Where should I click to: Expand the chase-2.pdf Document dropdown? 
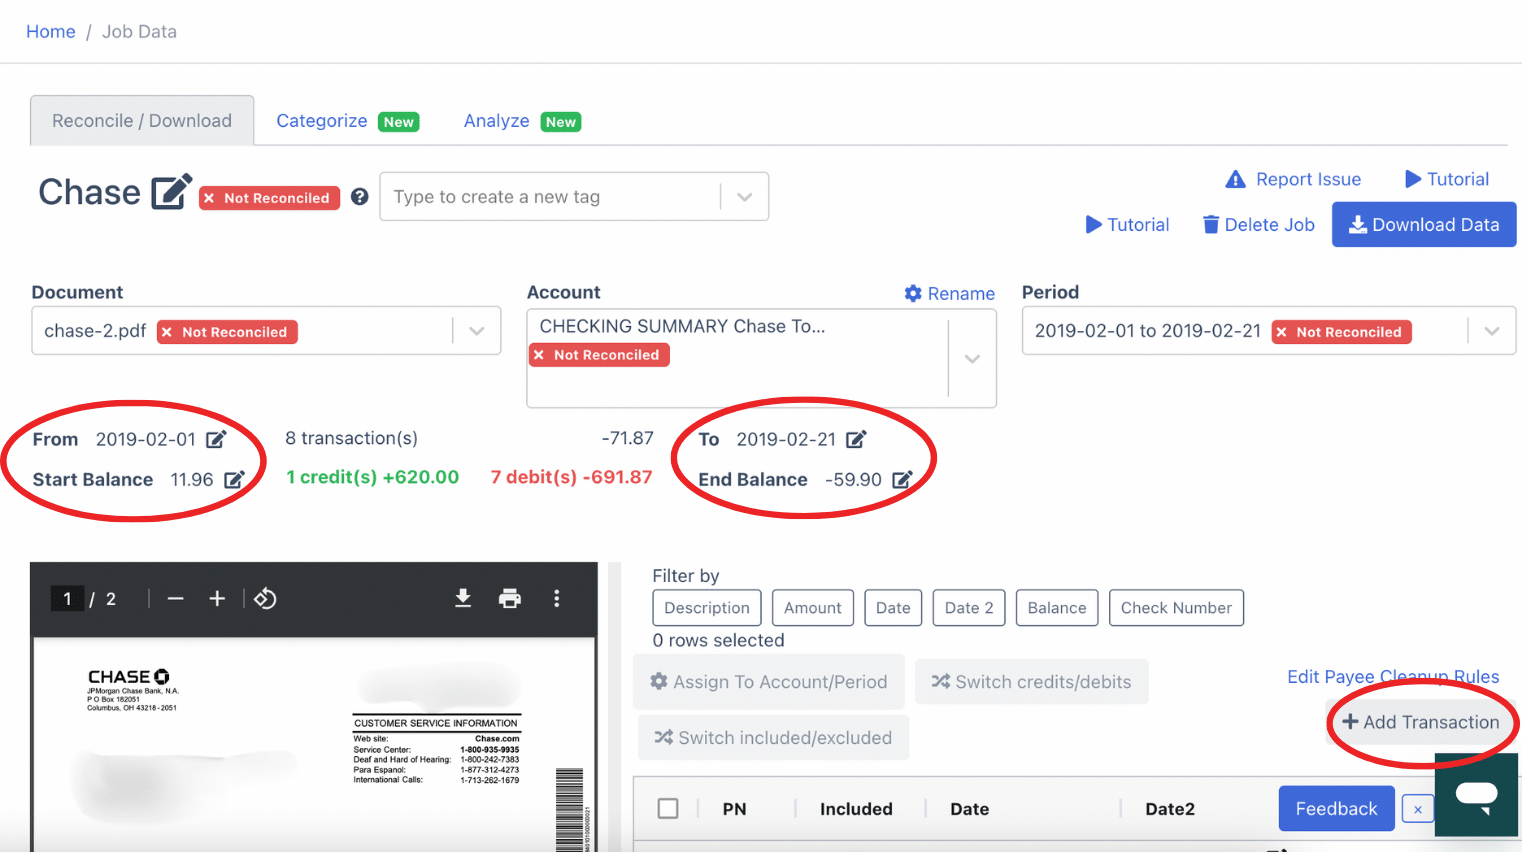[477, 331]
